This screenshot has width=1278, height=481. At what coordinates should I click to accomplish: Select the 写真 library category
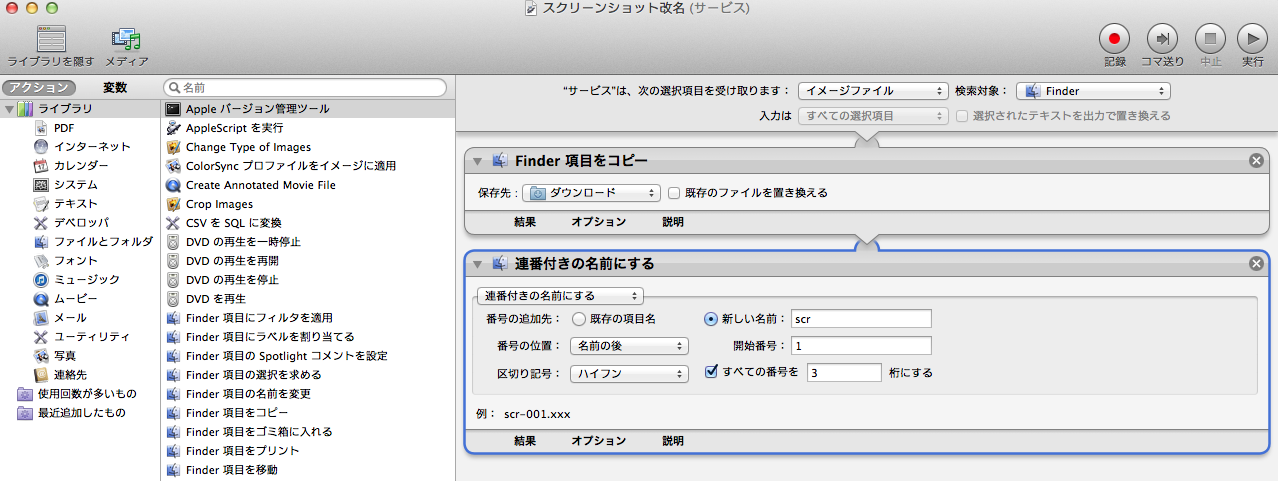(65, 356)
